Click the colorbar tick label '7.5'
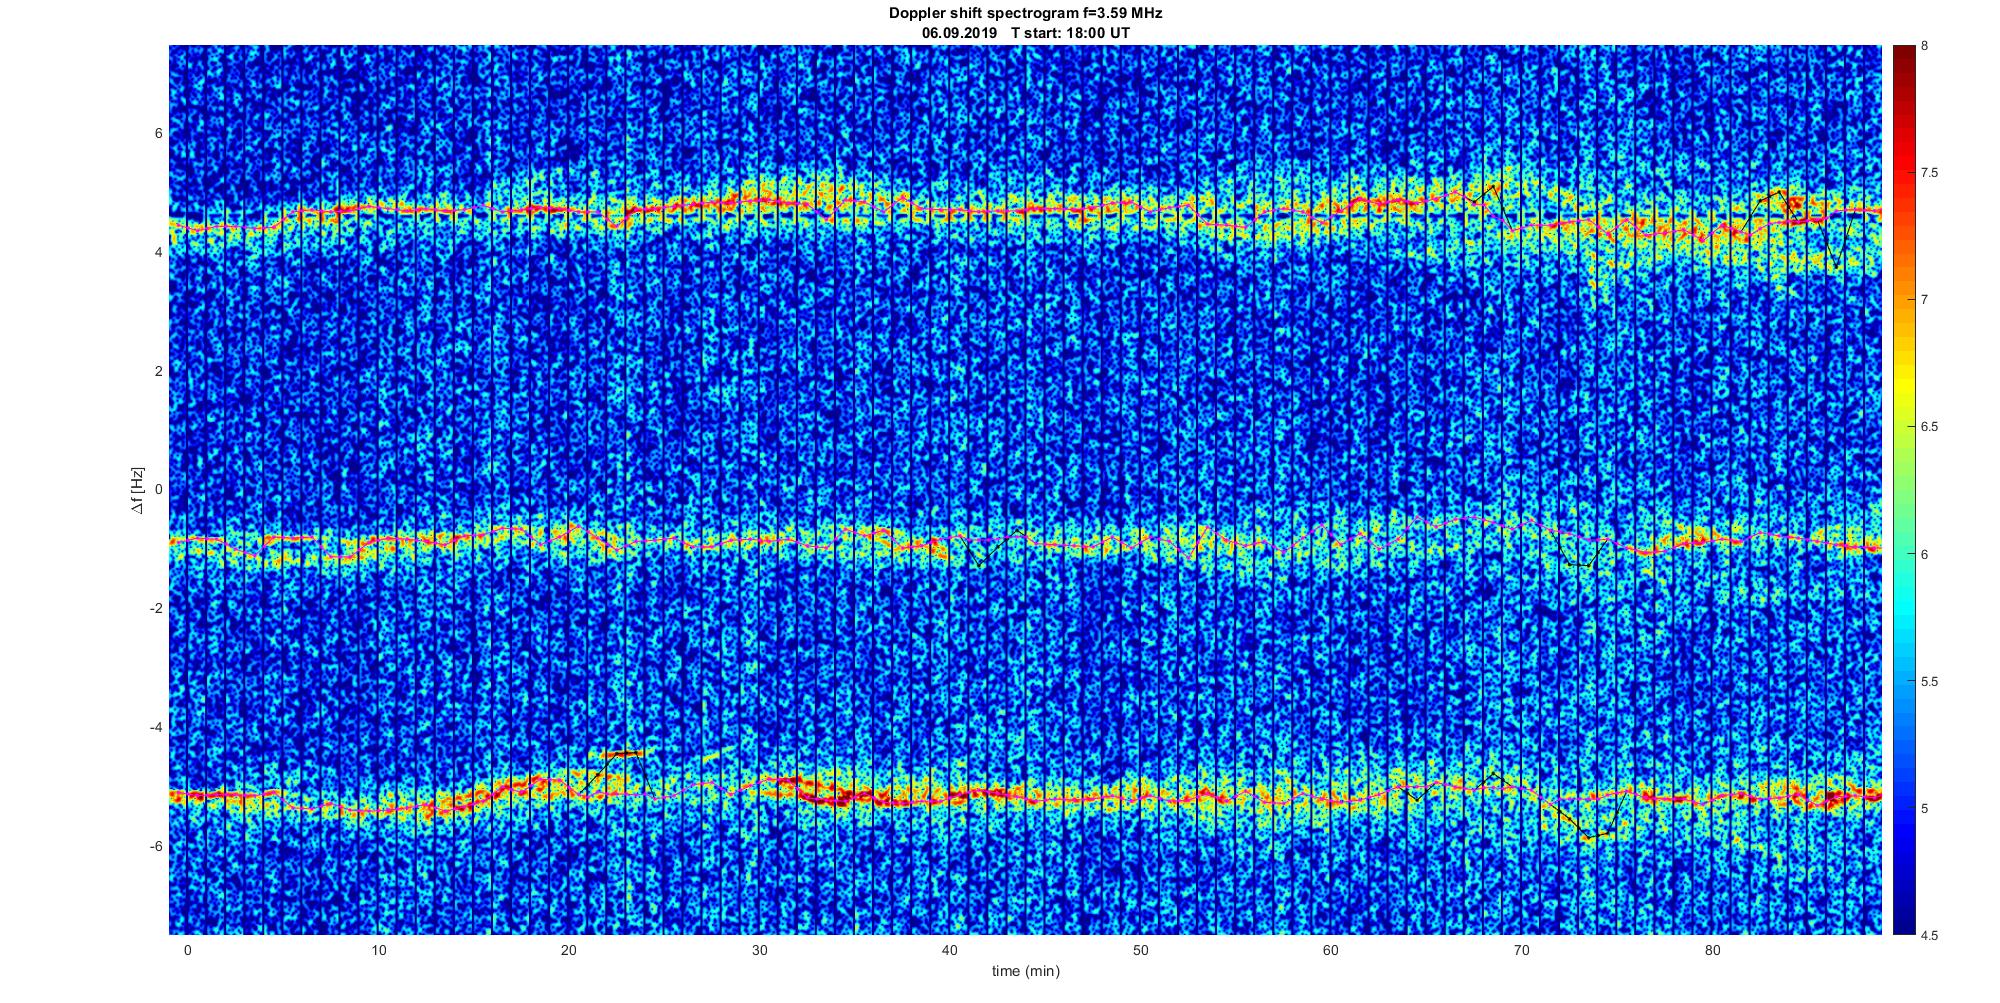2000x1003 pixels. click(x=1930, y=173)
